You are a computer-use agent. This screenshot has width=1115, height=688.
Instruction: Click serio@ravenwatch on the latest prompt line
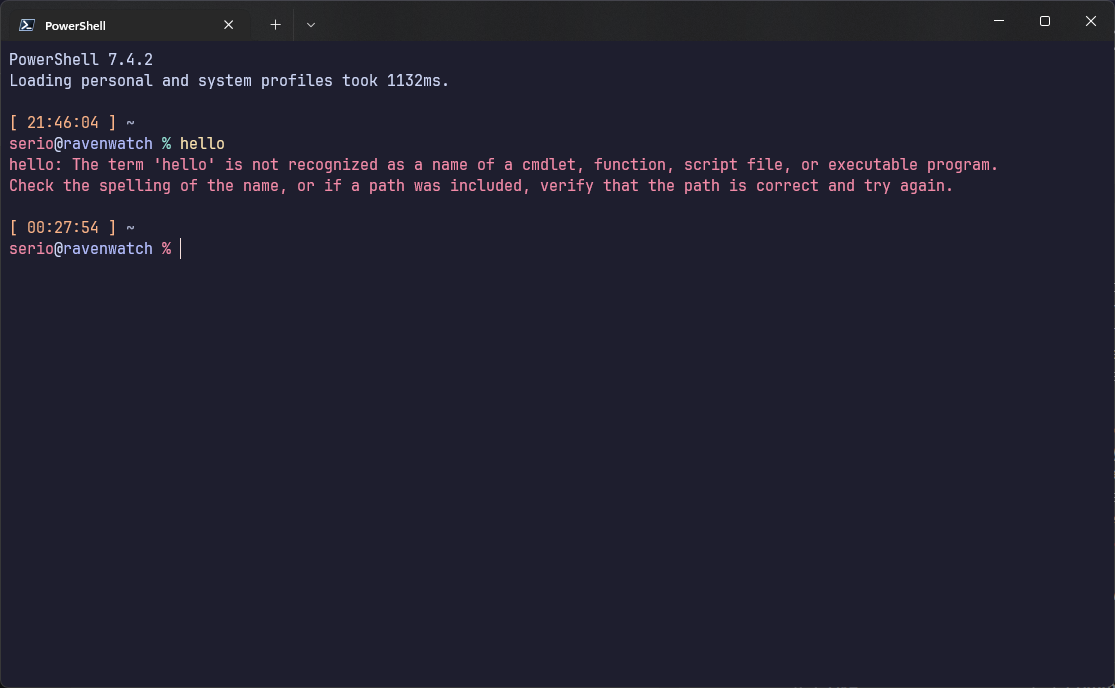pyautogui.click(x=81, y=249)
